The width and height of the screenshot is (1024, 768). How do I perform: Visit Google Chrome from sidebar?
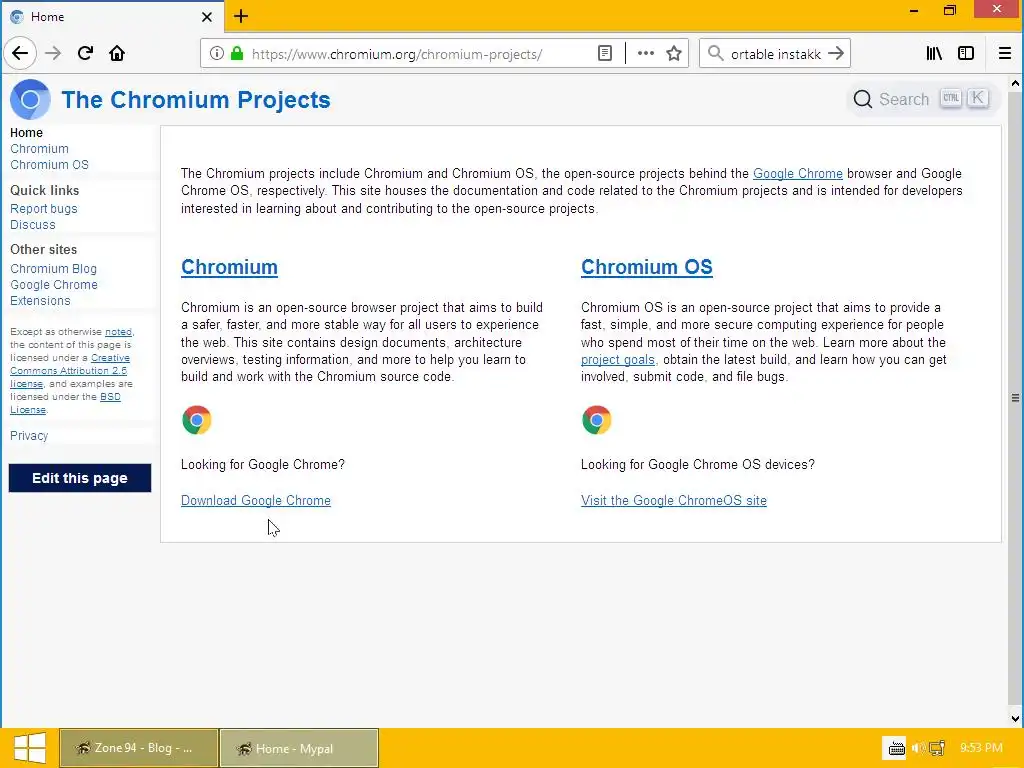[54, 285]
